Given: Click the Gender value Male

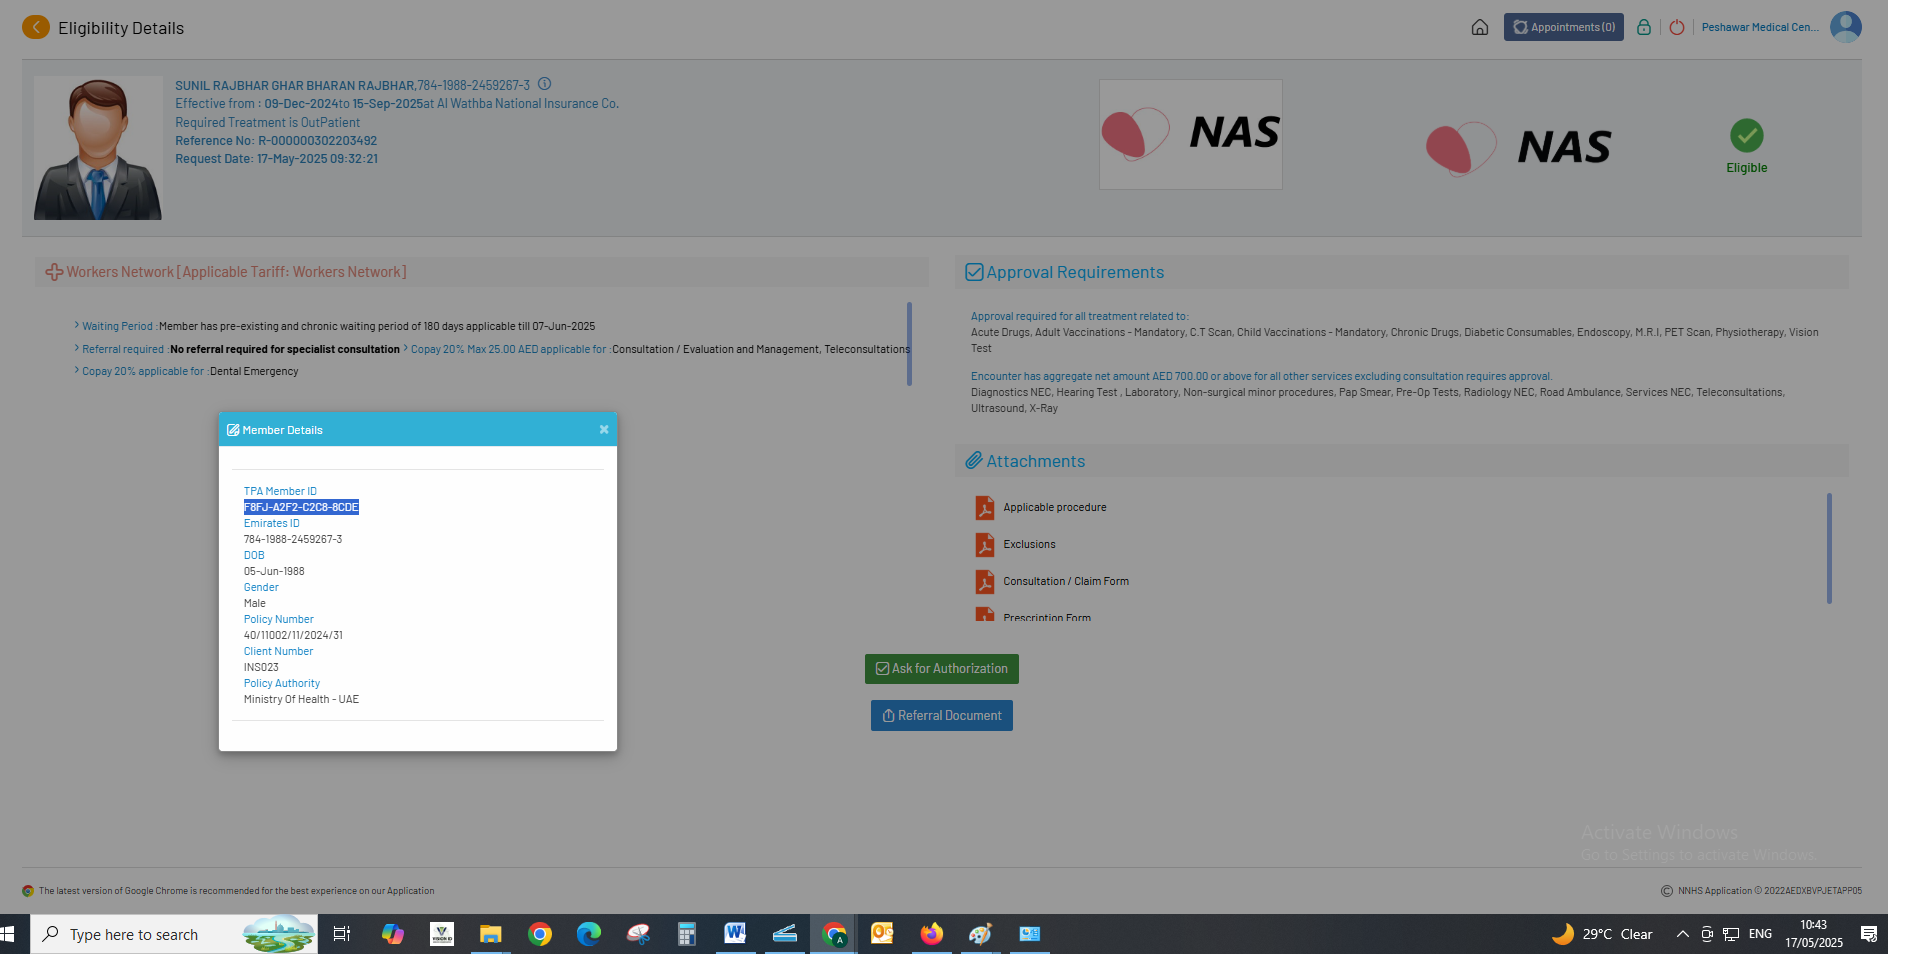Looking at the screenshot, I should click(x=255, y=603).
